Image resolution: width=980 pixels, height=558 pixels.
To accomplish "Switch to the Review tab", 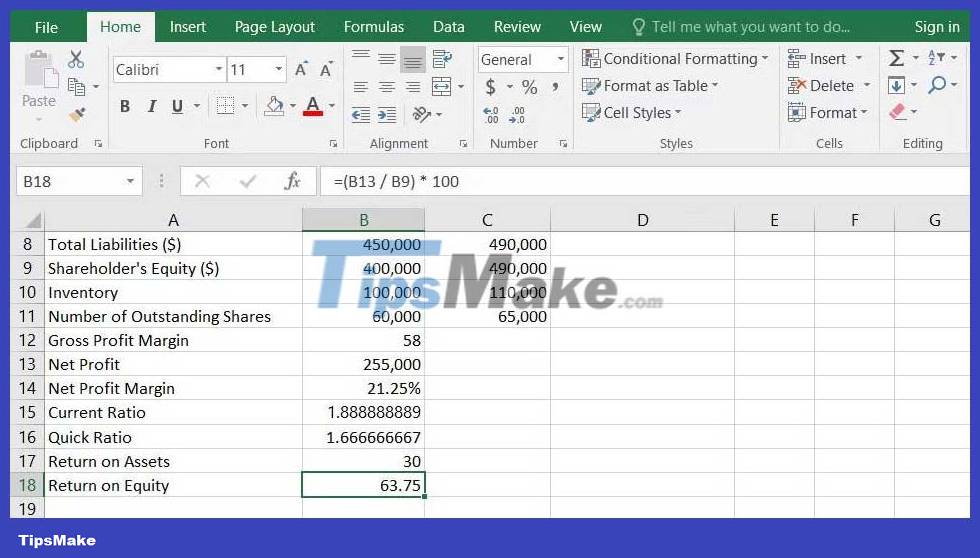I will tap(517, 27).
